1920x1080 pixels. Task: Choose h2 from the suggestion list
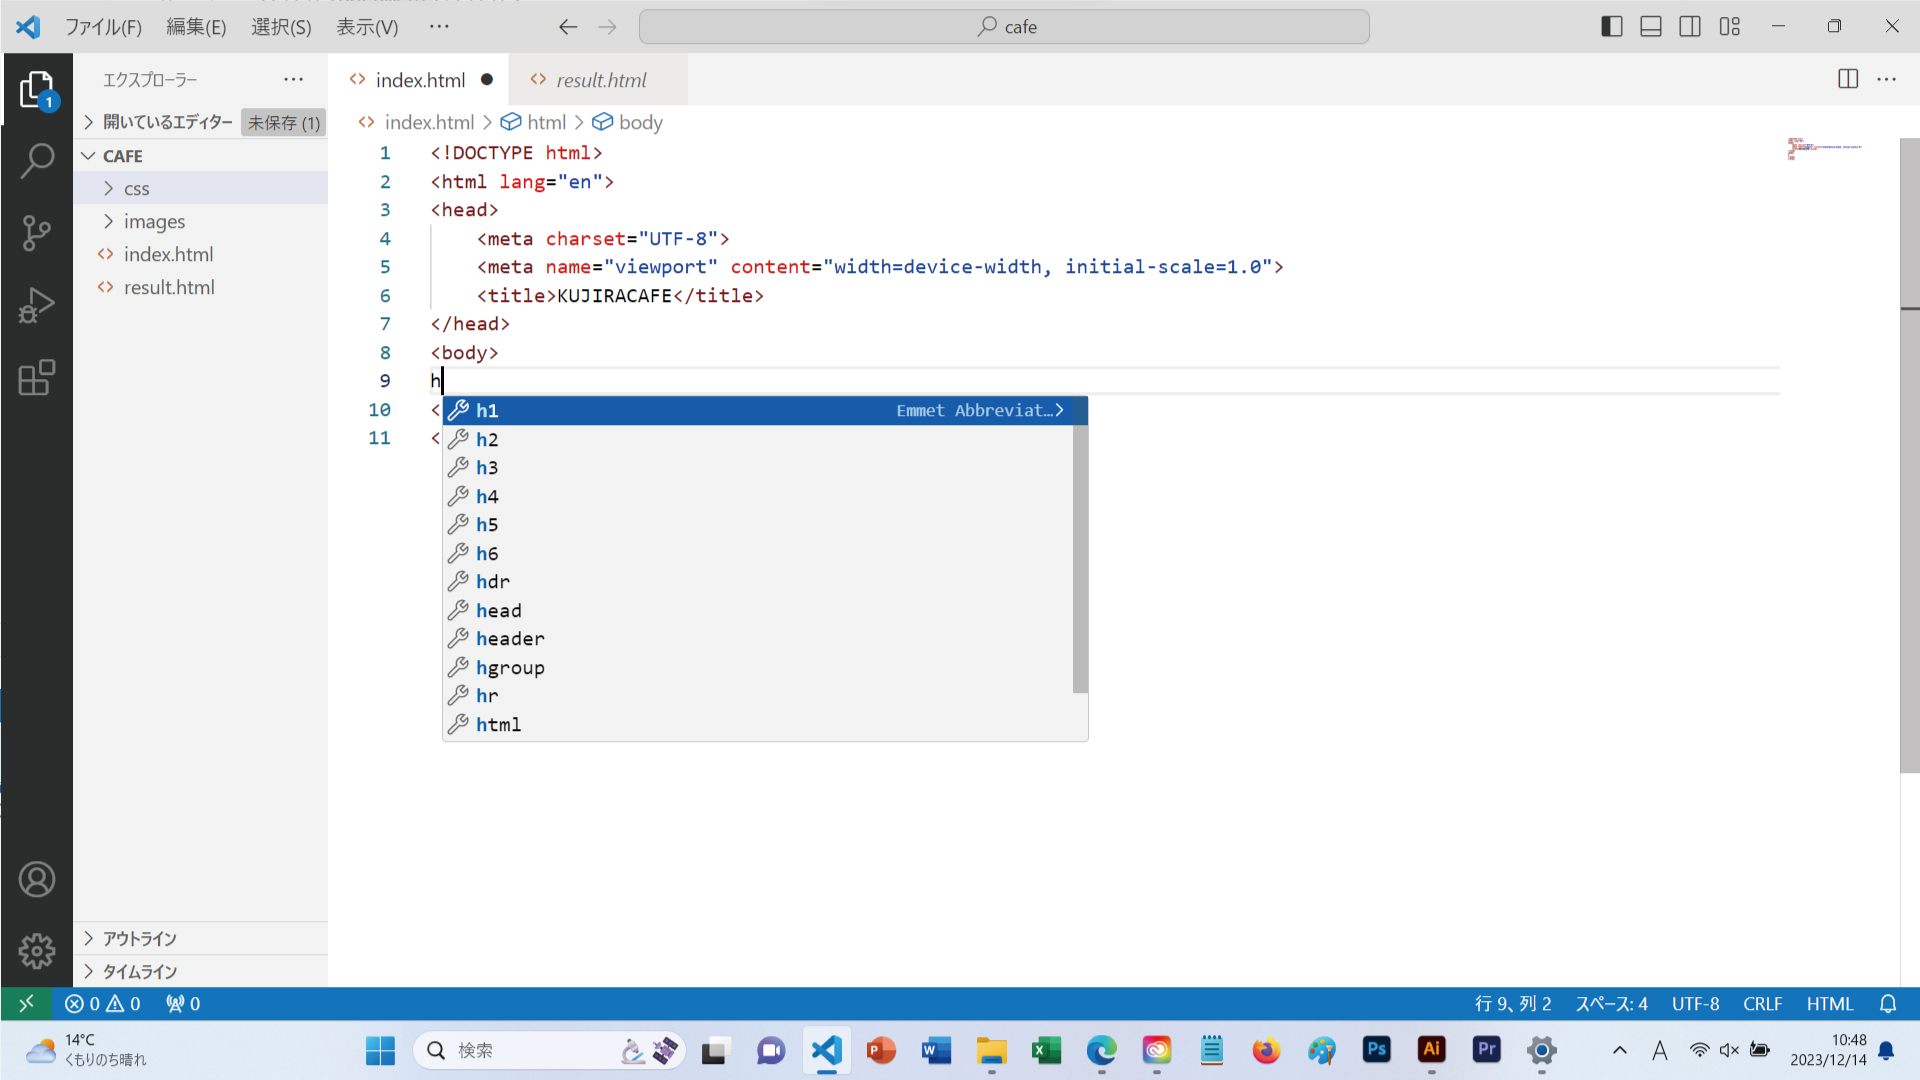pos(487,439)
